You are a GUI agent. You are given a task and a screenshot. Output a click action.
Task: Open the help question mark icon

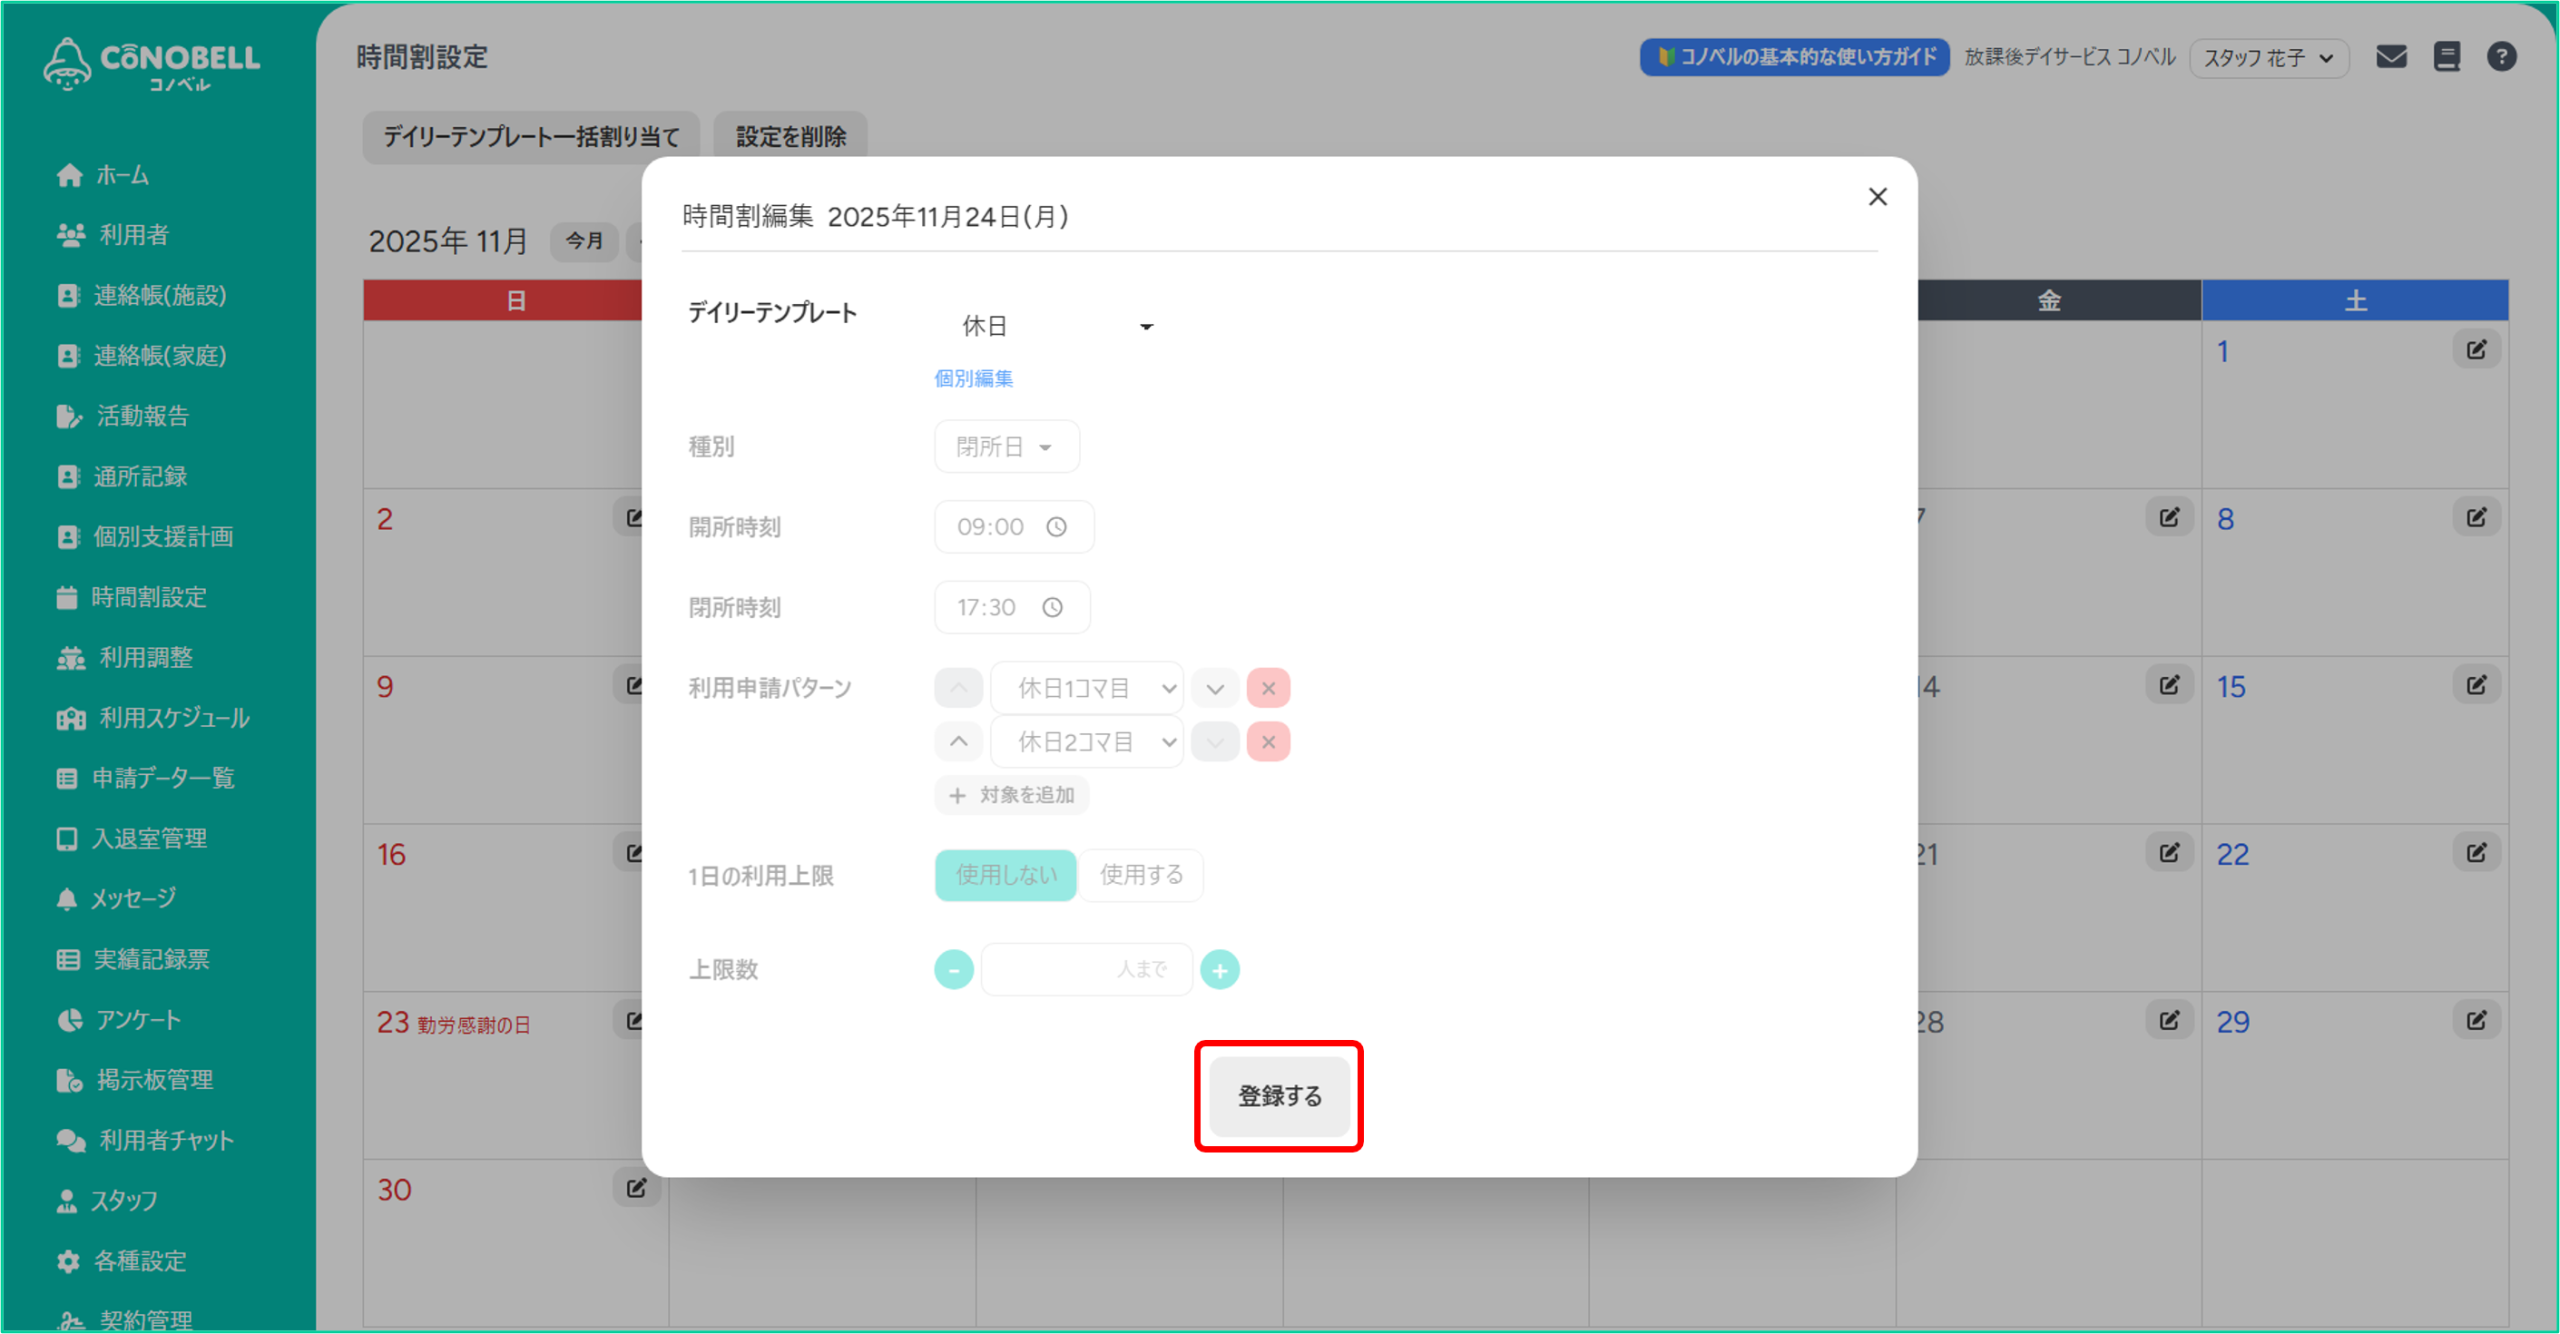[x=2501, y=57]
